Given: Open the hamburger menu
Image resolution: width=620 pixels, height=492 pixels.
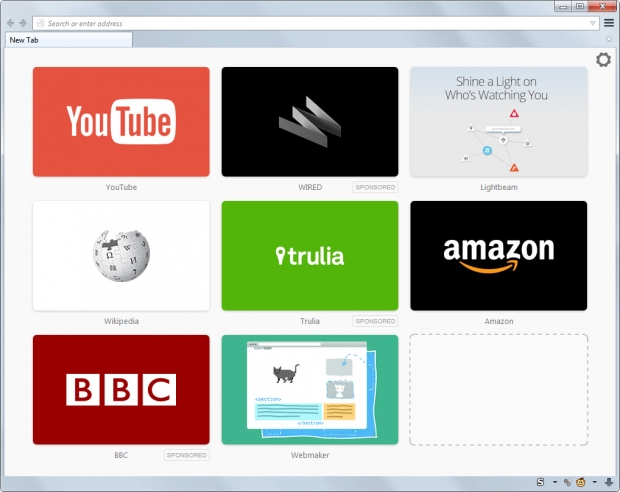Looking at the screenshot, I should pos(609,23).
